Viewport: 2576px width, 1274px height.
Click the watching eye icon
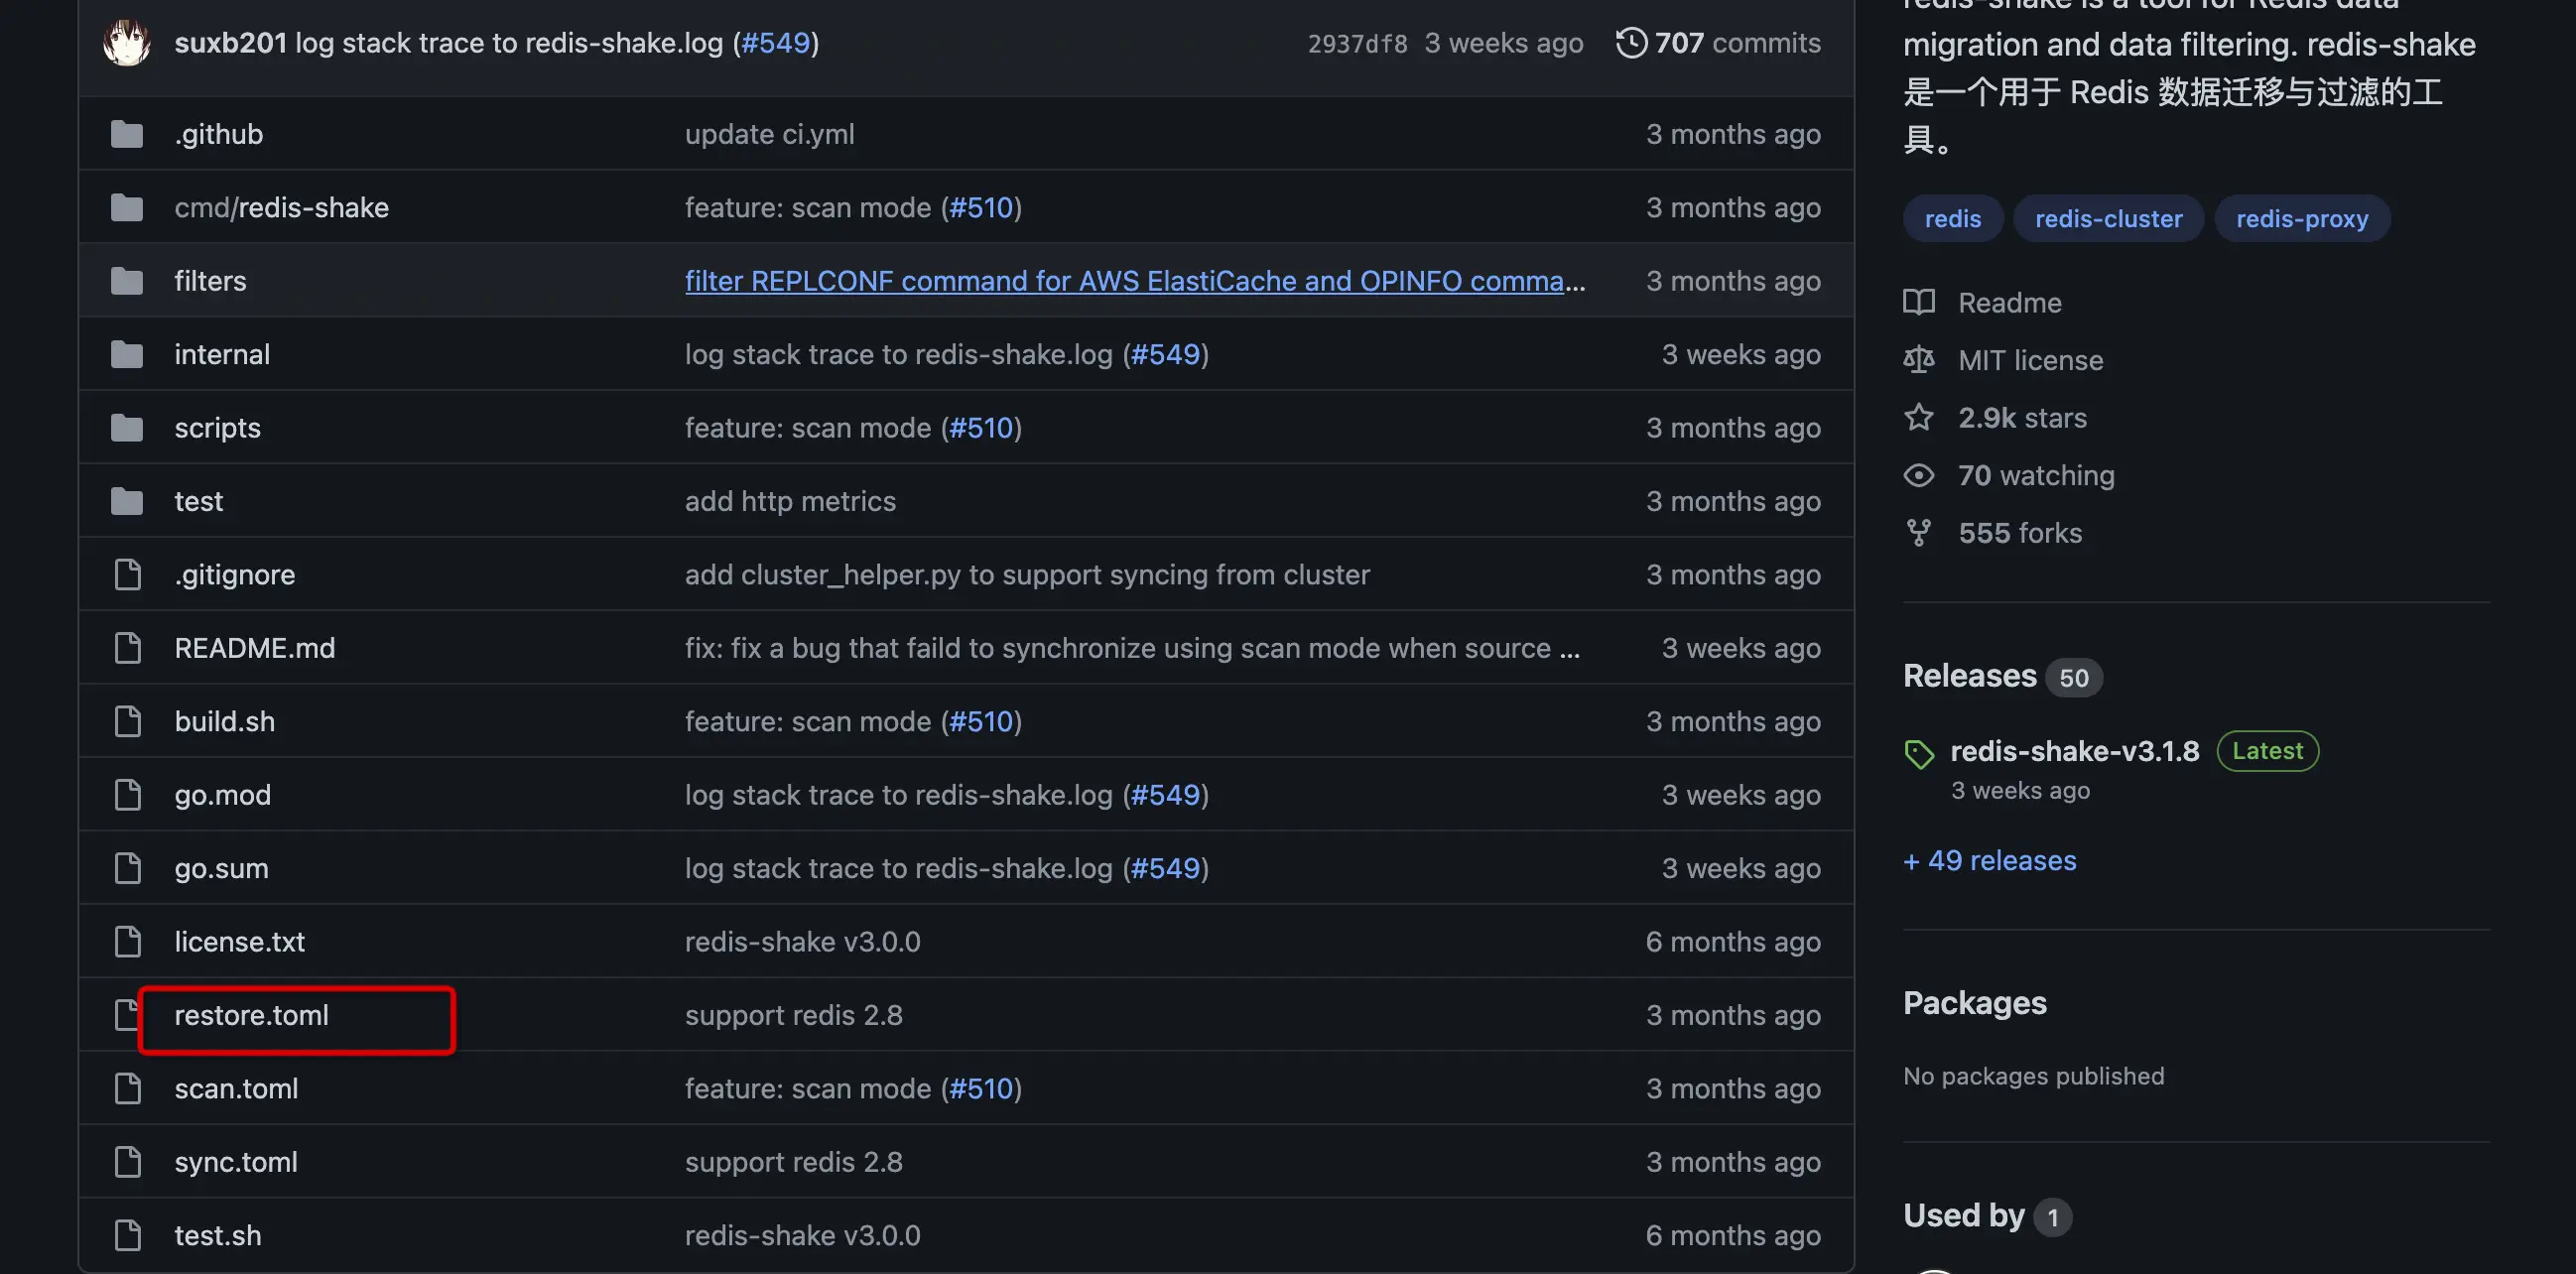1918,475
